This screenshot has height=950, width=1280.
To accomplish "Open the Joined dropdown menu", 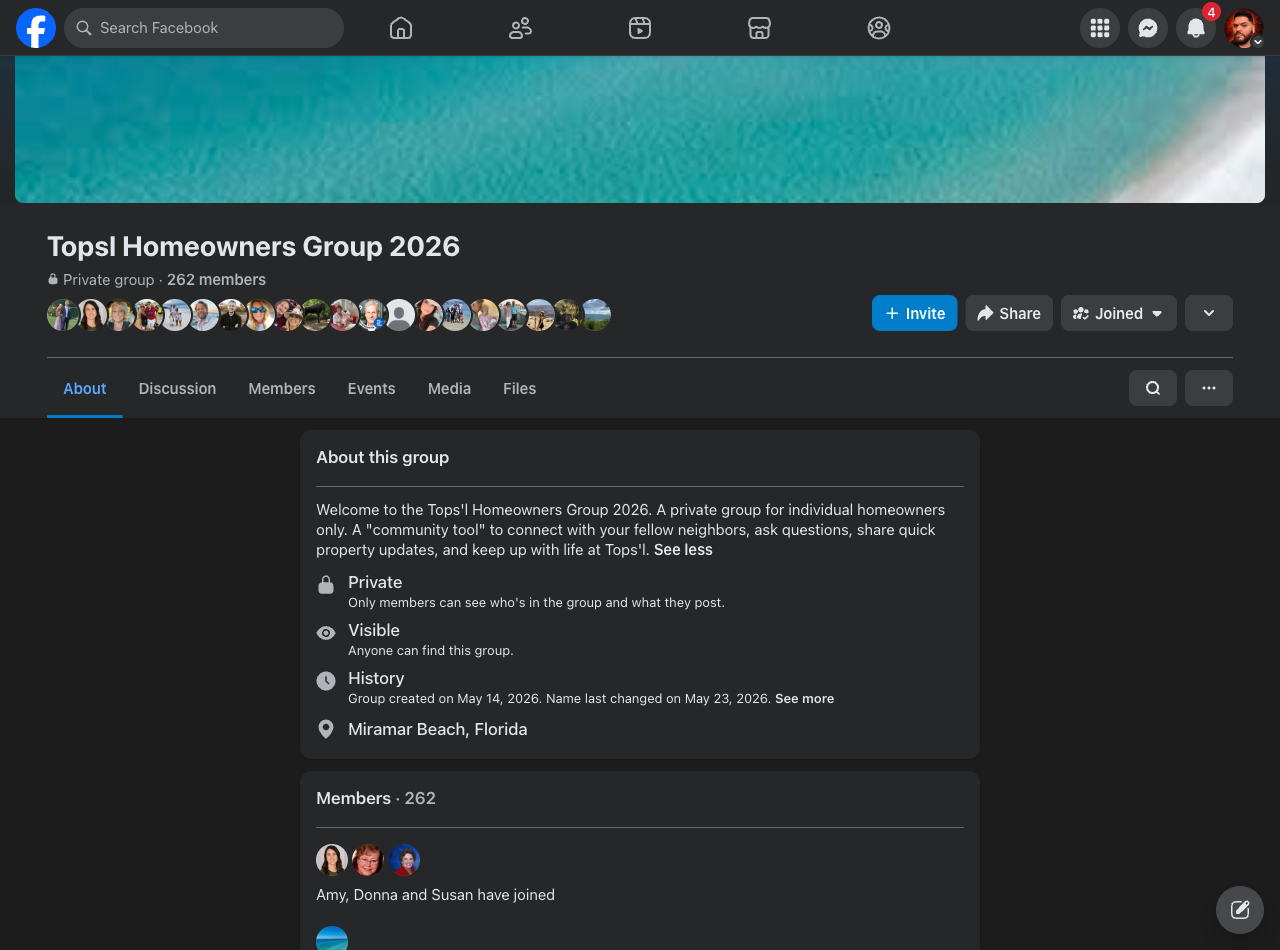I will click(x=1119, y=313).
